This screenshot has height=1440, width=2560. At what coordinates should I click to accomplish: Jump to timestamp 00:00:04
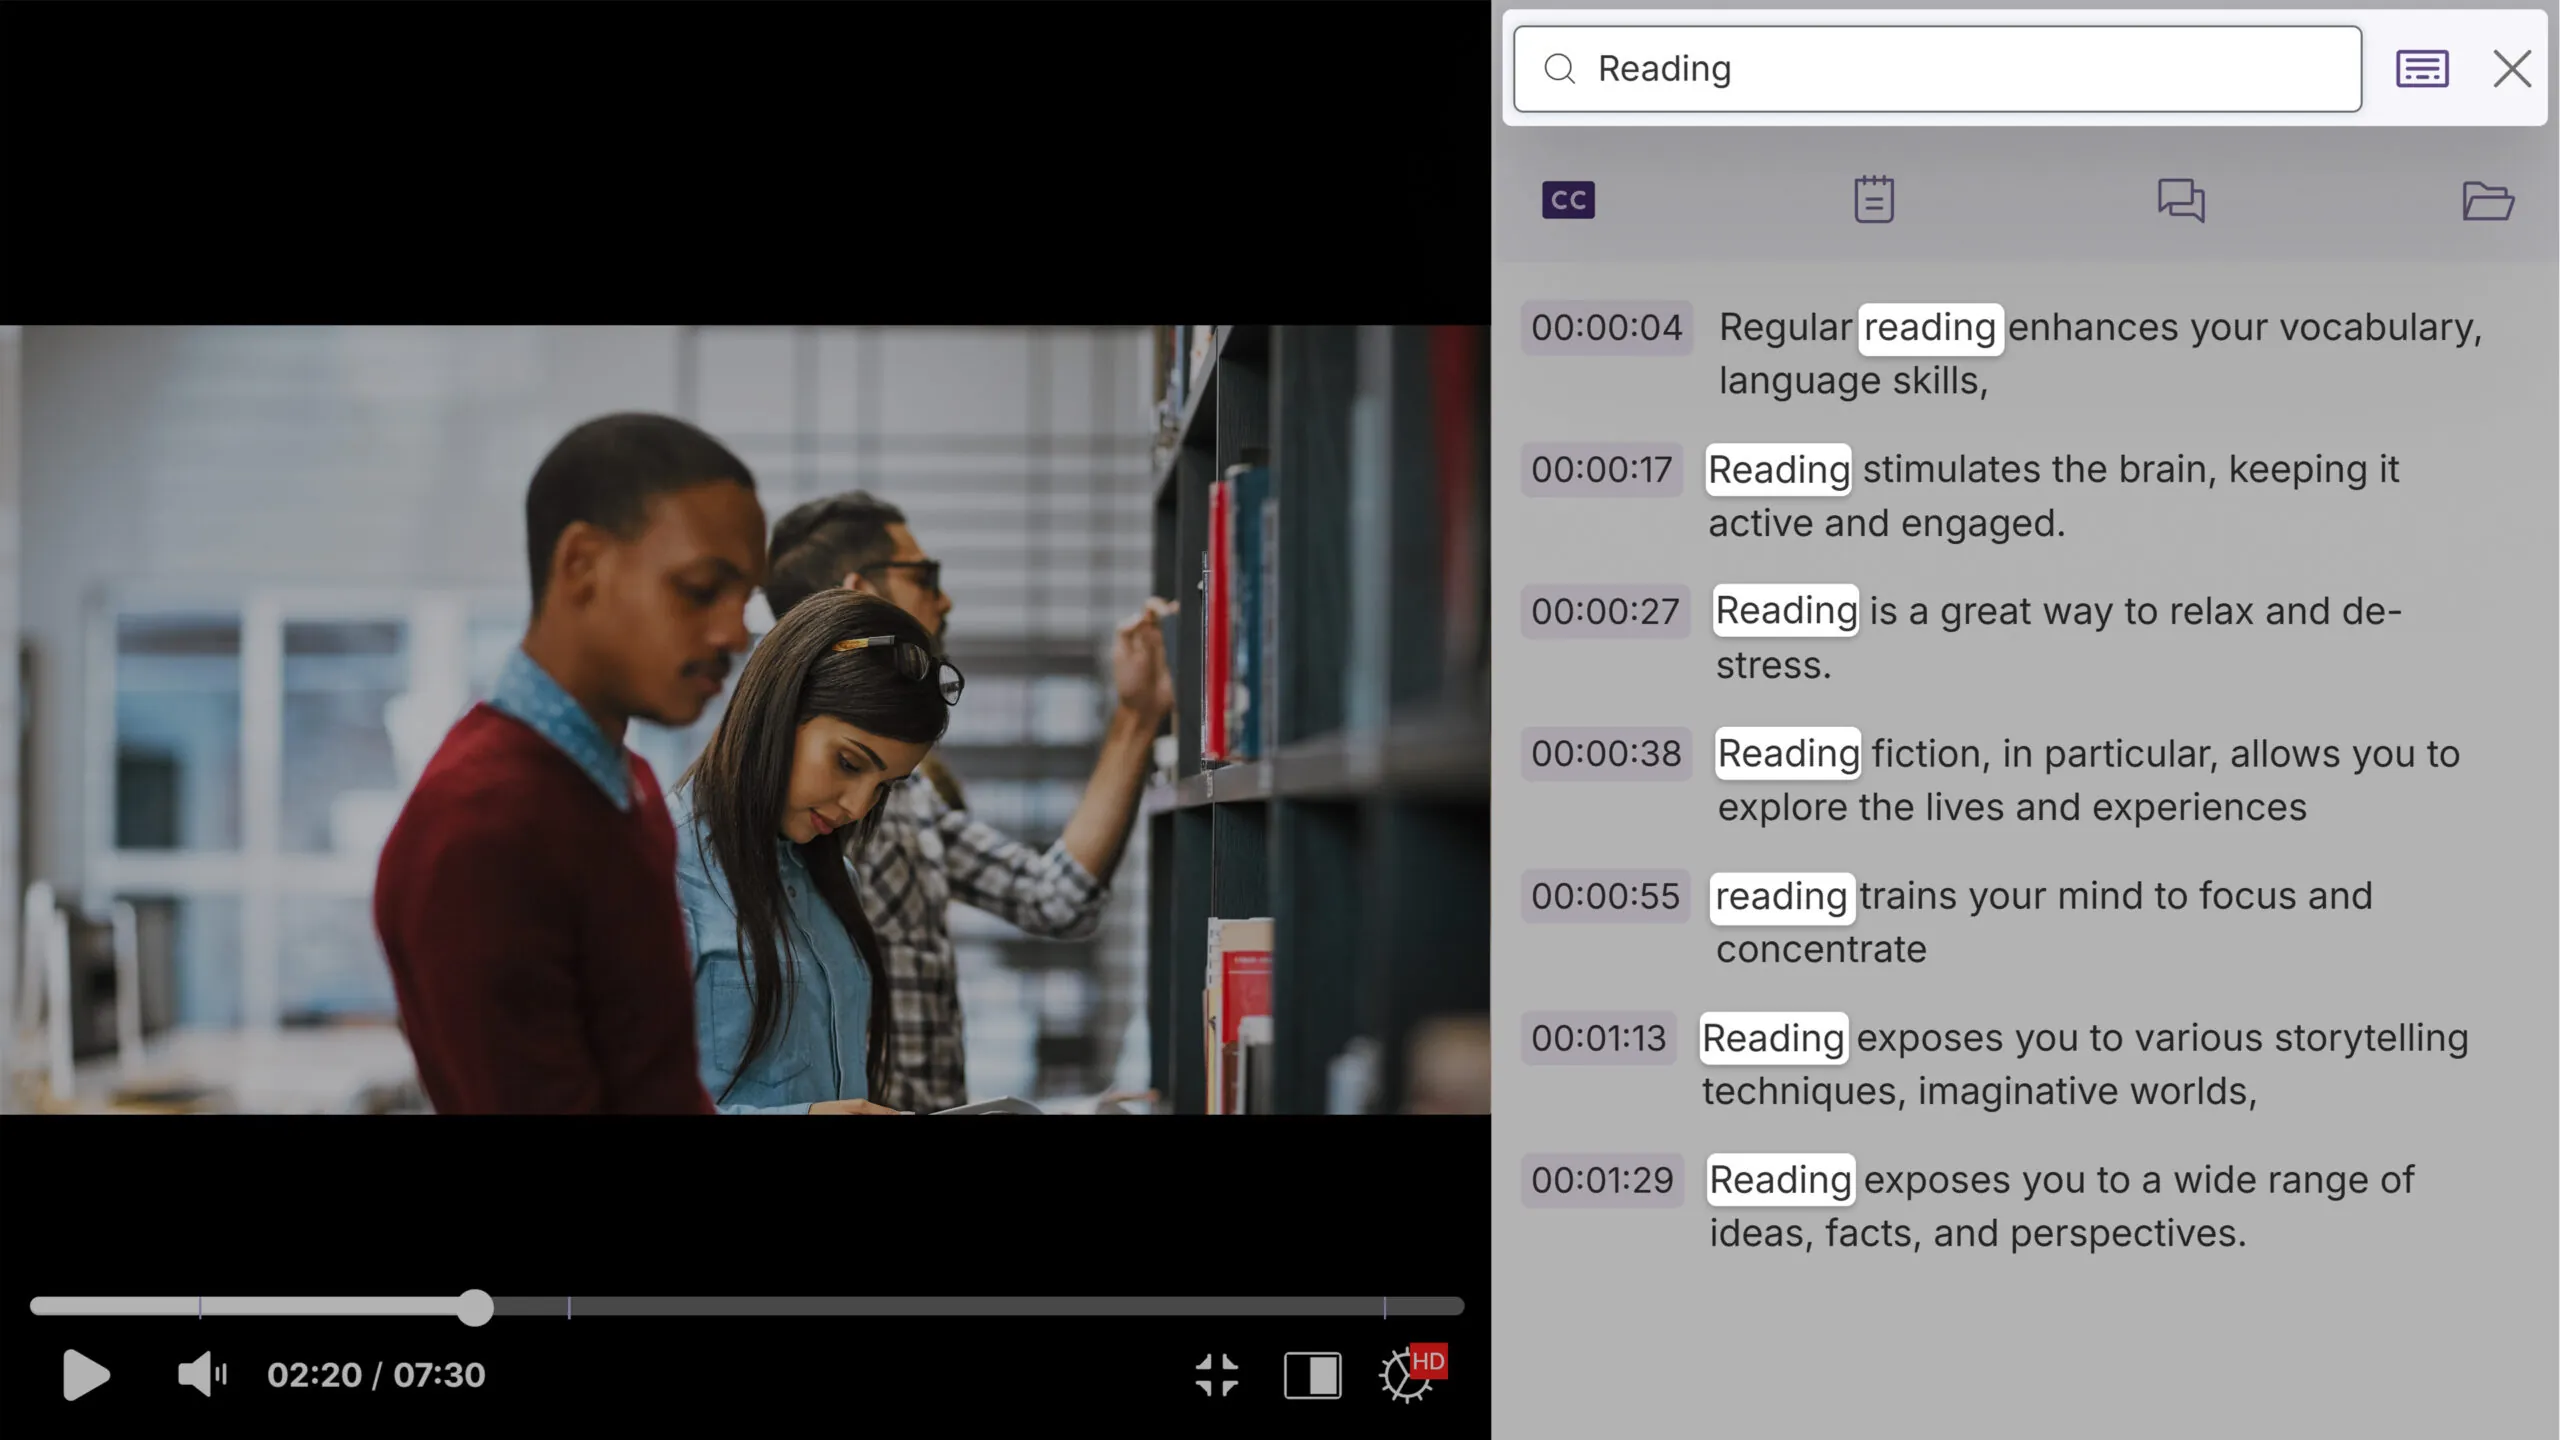click(1606, 328)
